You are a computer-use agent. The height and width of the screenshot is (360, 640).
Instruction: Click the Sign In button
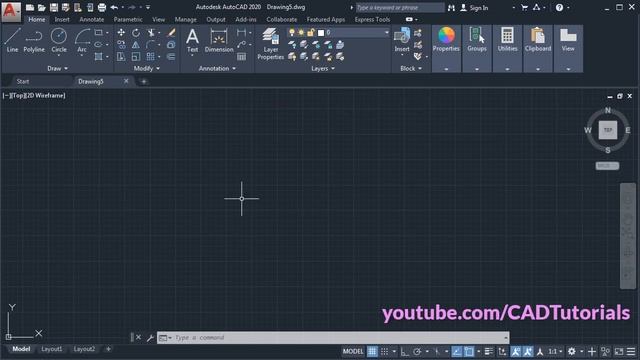click(x=474, y=7)
